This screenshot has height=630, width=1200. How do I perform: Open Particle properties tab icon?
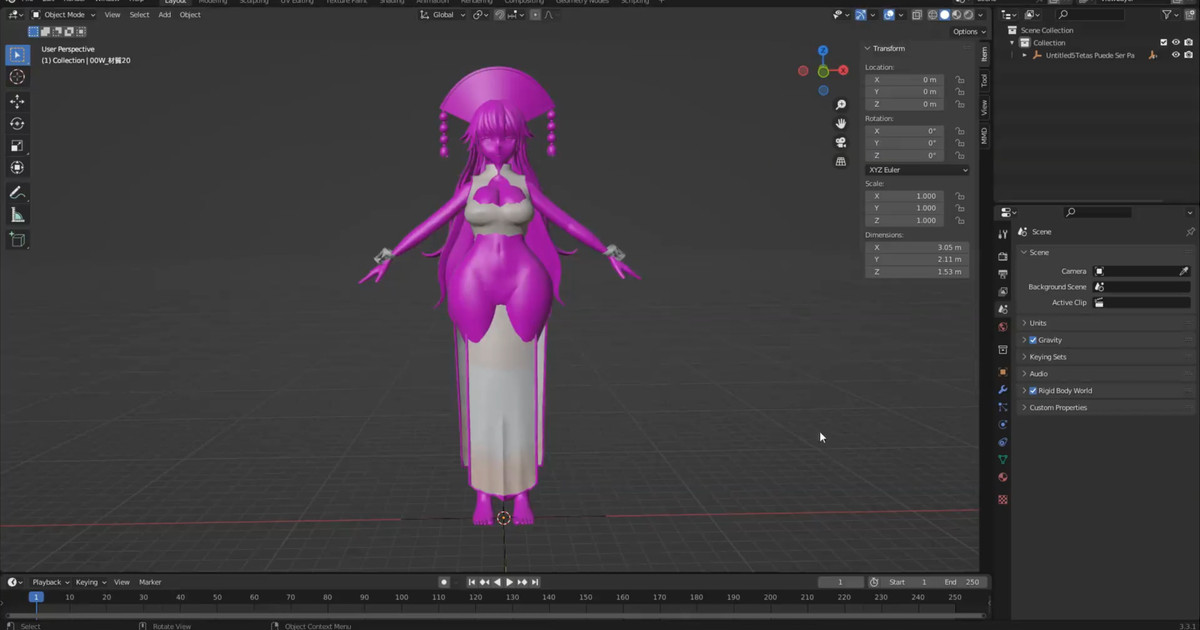[1003, 407]
